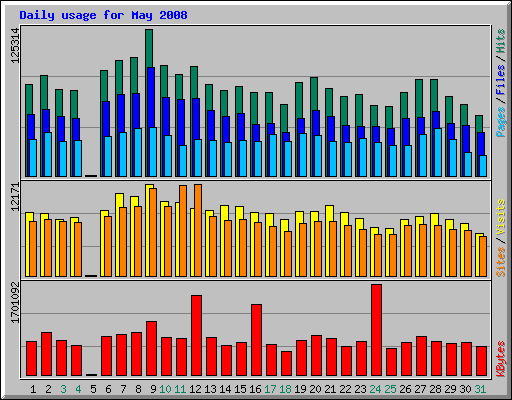512x400 pixels.
Task: Click day label 16 on the x-axis
Action: pos(255,389)
